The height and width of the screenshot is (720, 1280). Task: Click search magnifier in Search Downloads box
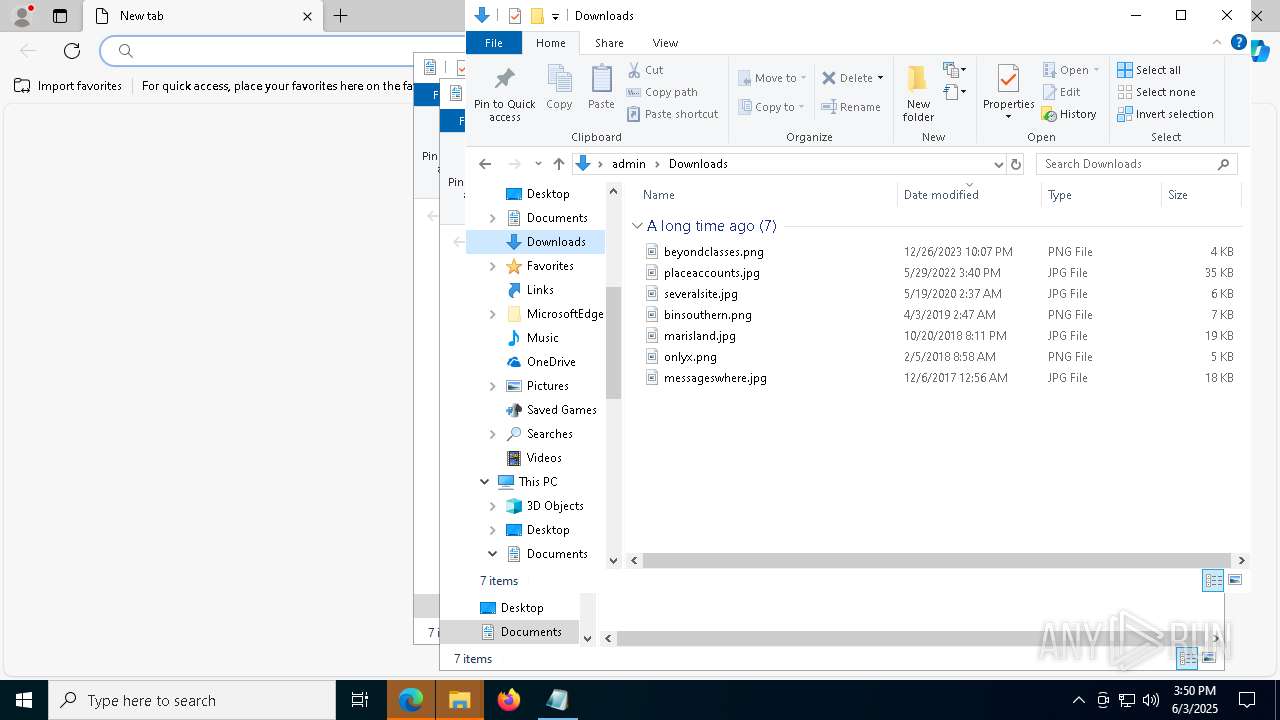click(1223, 164)
